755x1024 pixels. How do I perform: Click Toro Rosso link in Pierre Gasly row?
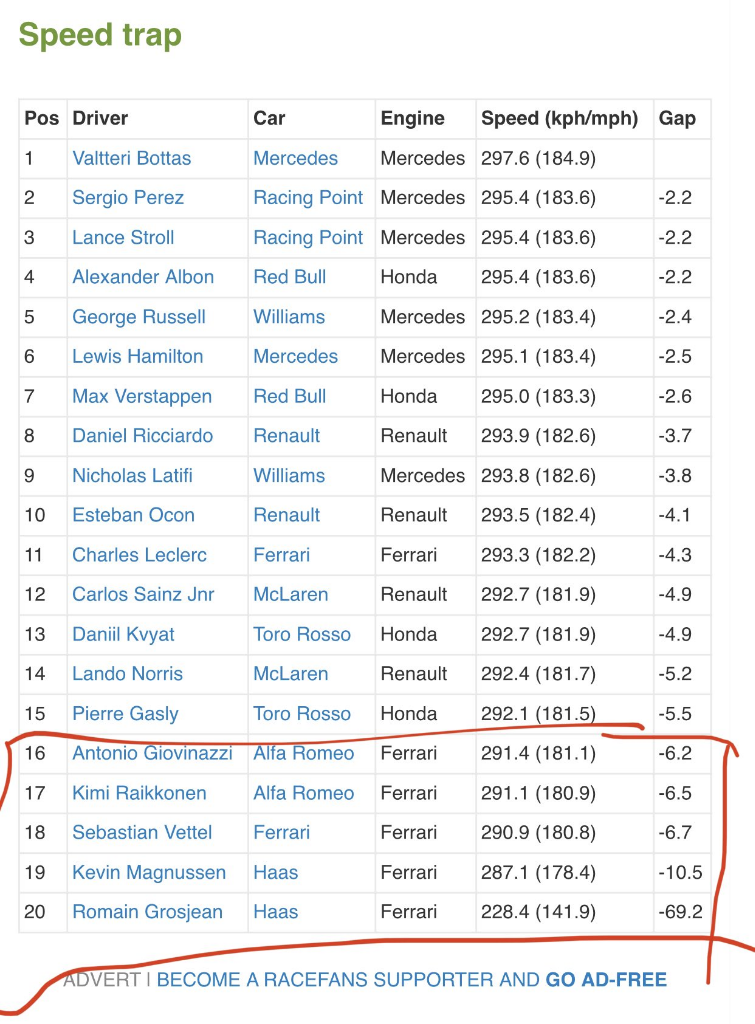click(302, 714)
